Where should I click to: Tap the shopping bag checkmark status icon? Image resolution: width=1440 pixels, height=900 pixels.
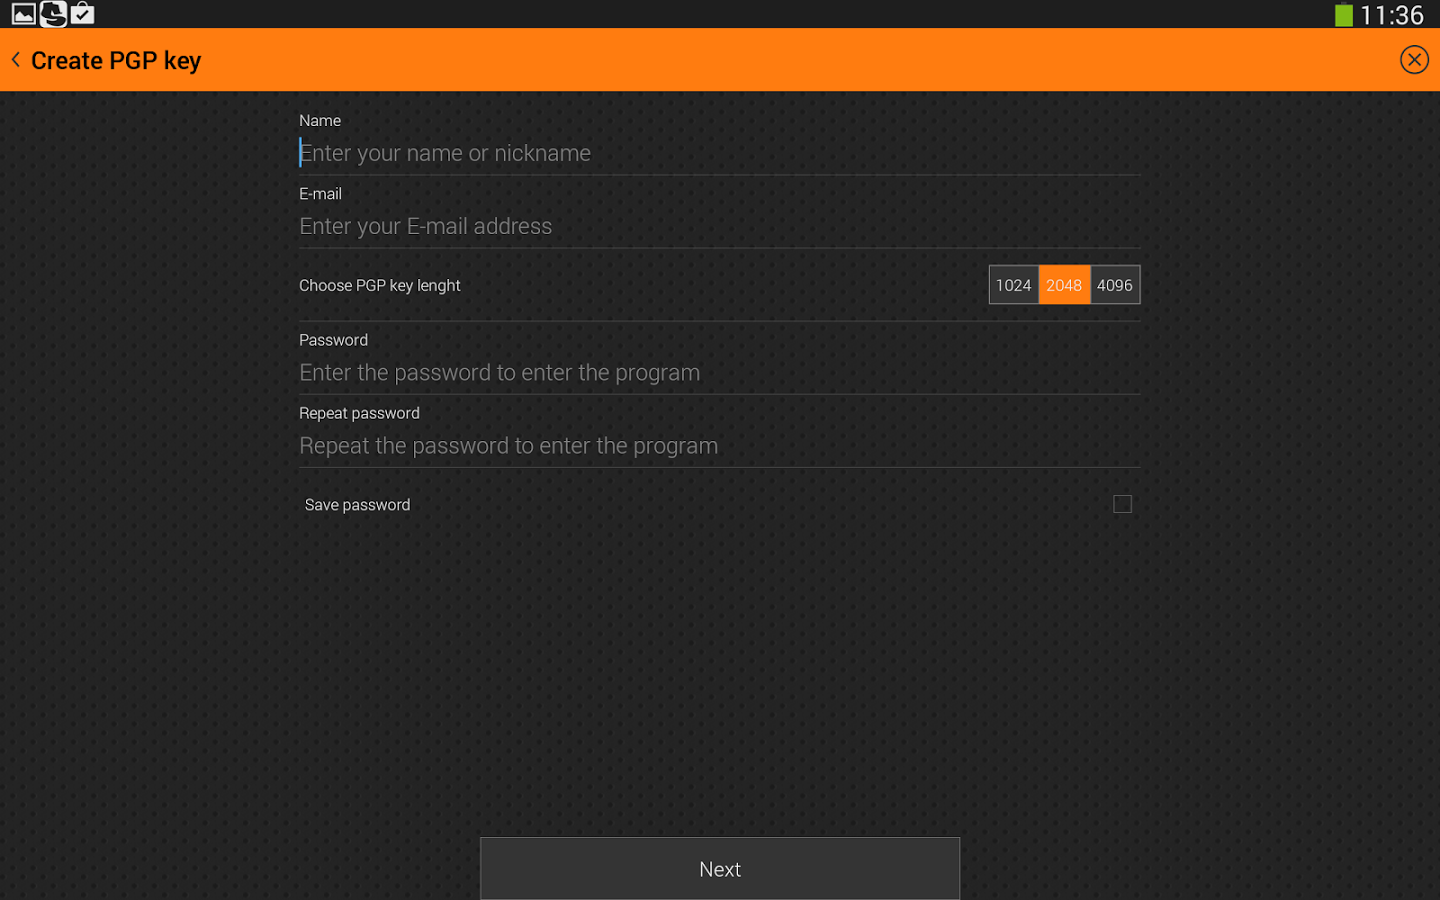pos(82,14)
